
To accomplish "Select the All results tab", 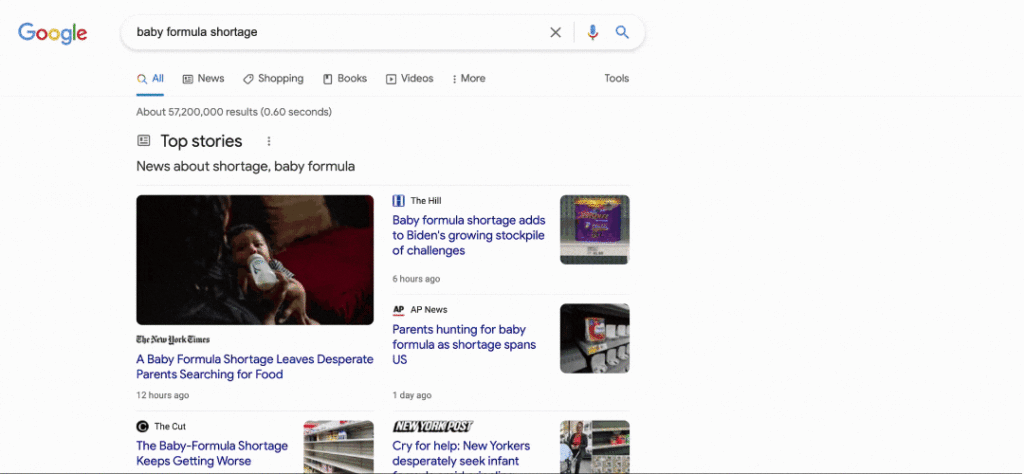I will [150, 78].
